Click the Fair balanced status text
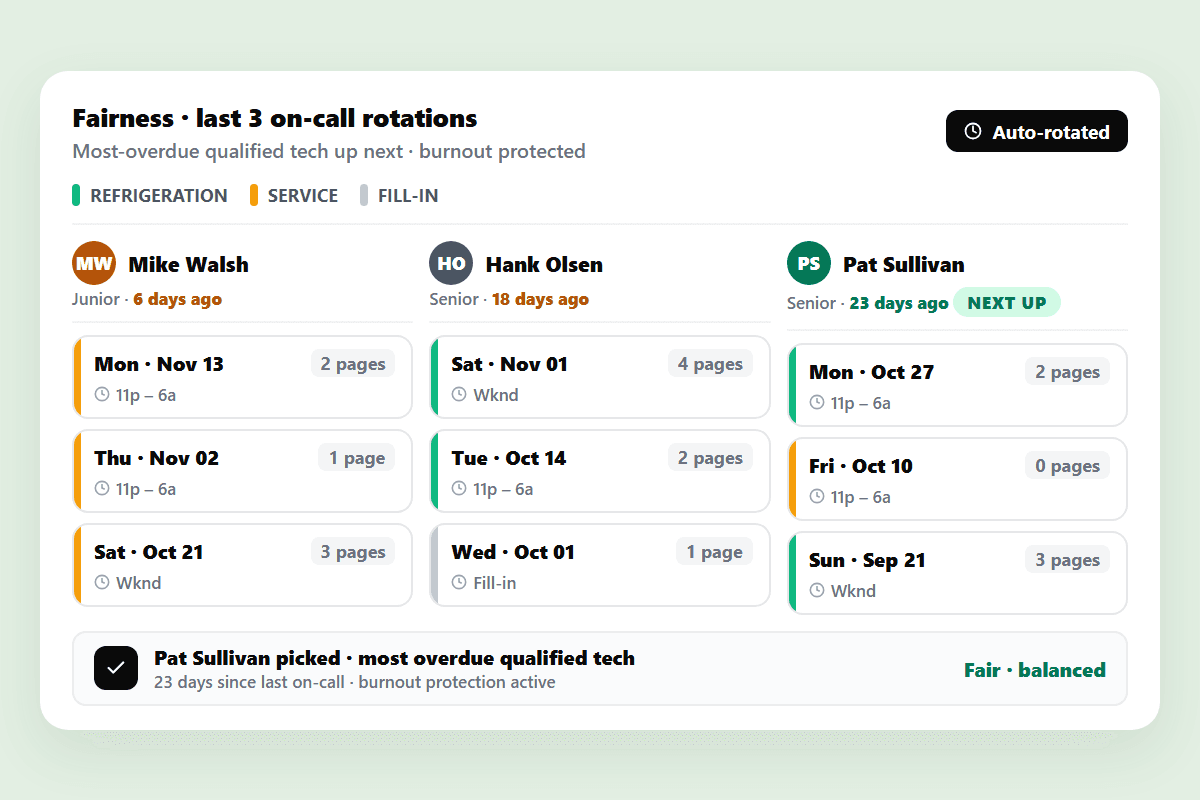Screen dimensions: 1200x800 (1035, 670)
